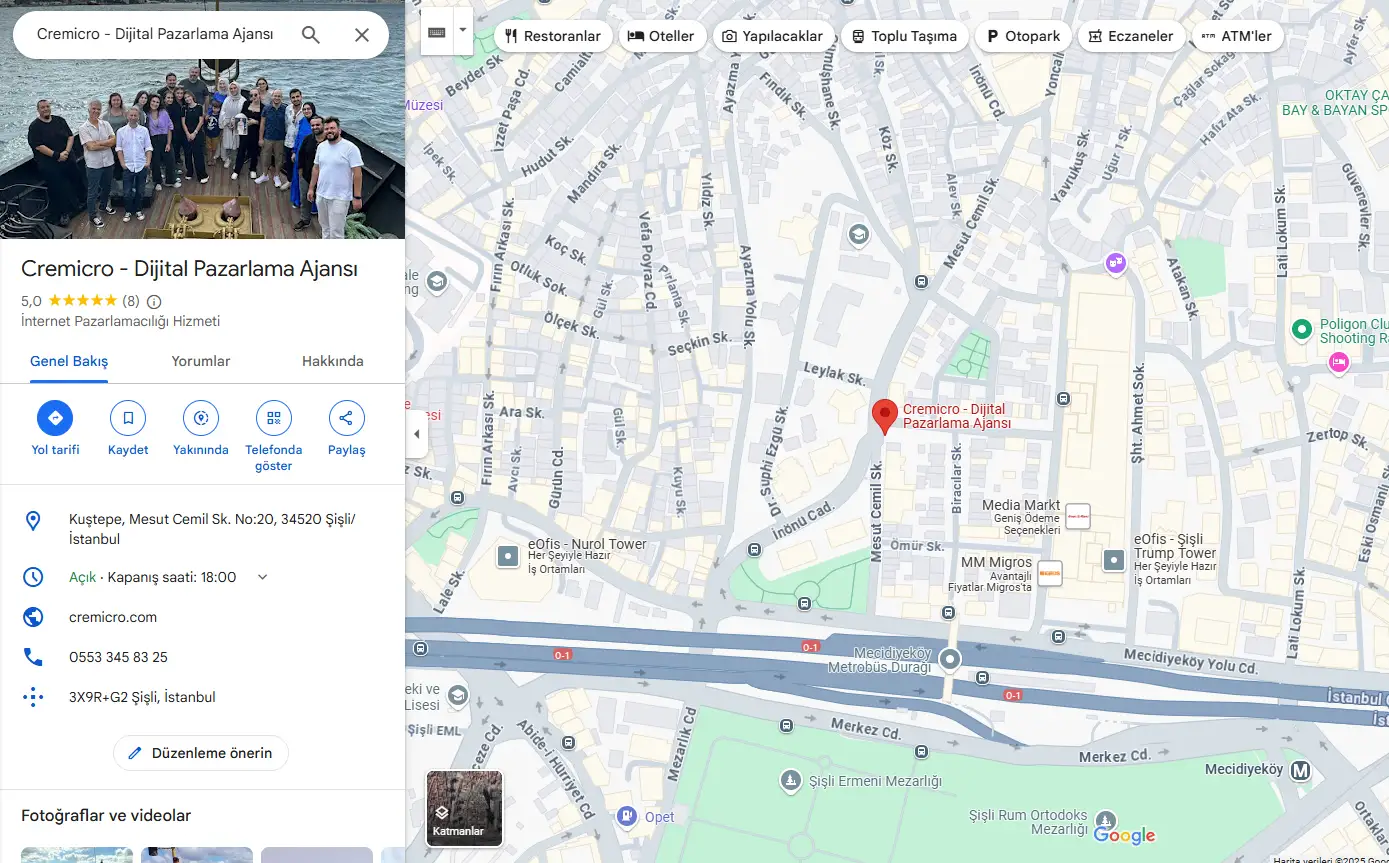The width and height of the screenshot is (1389, 863).
Task: Click the Mecidiyeköy Metrobüs Durağı marker
Action: [950, 659]
